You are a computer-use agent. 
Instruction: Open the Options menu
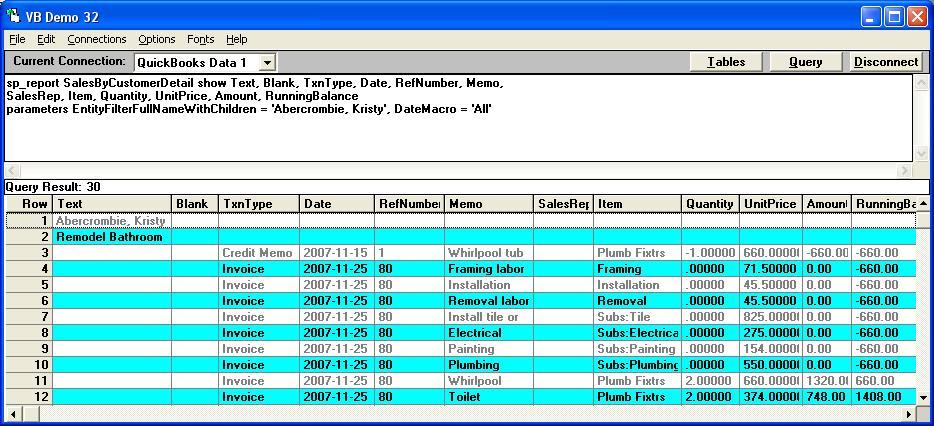(x=157, y=39)
